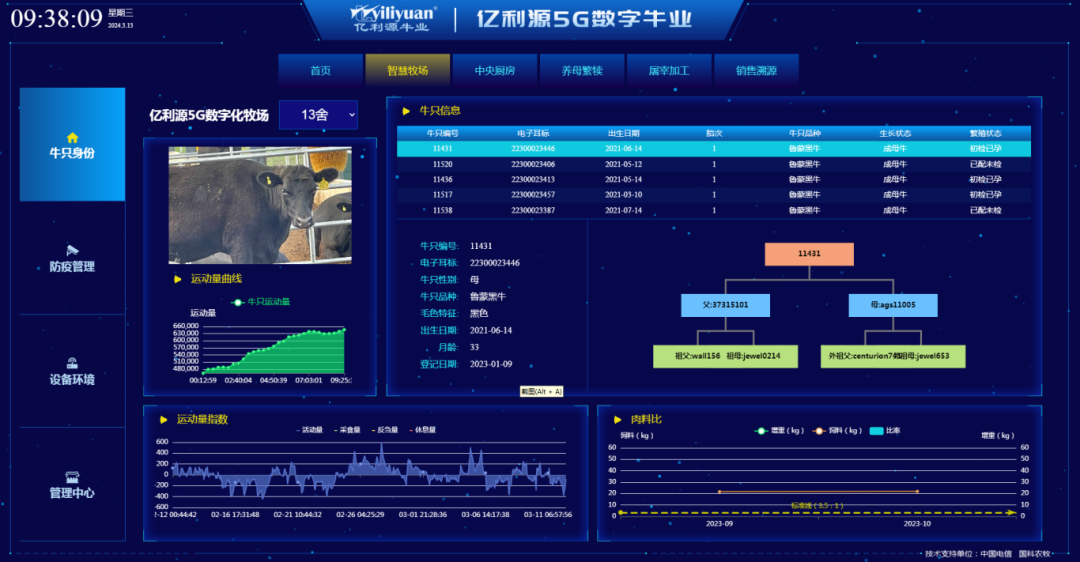
Task: Toggle the 休息量 legend entry
Action: click(x=423, y=430)
